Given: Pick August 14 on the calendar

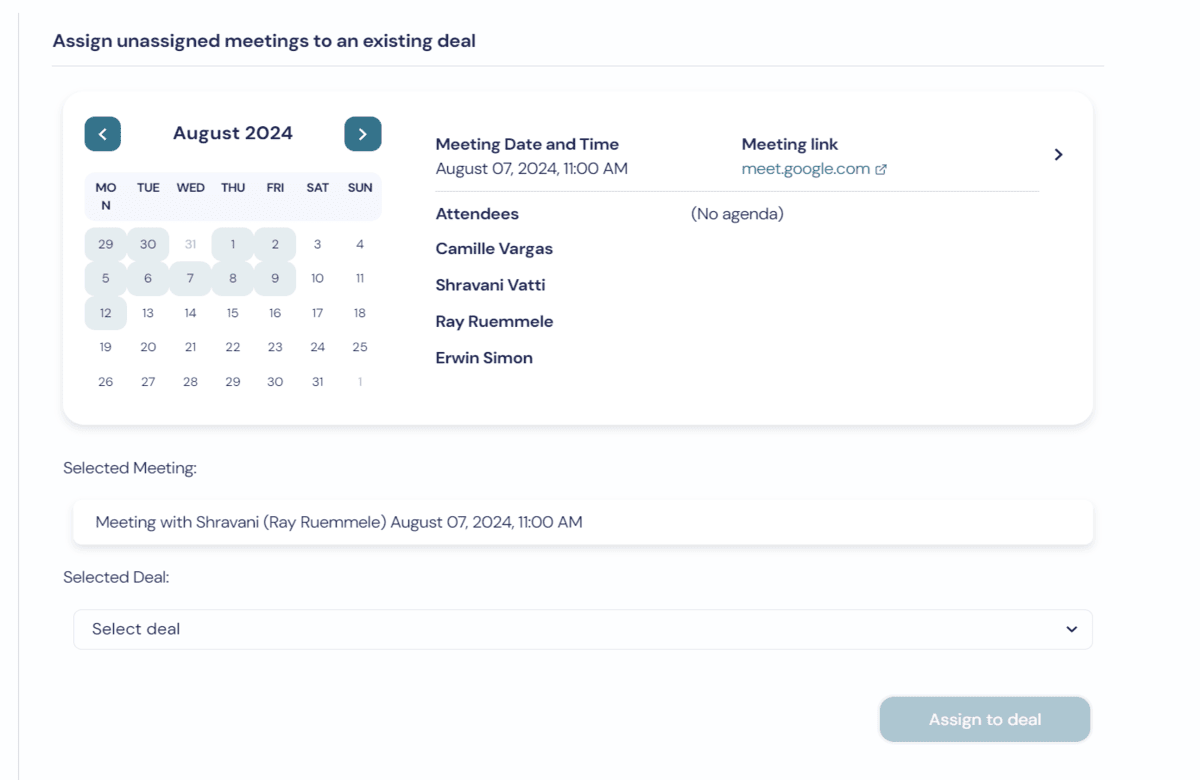Looking at the screenshot, I should tap(190, 313).
